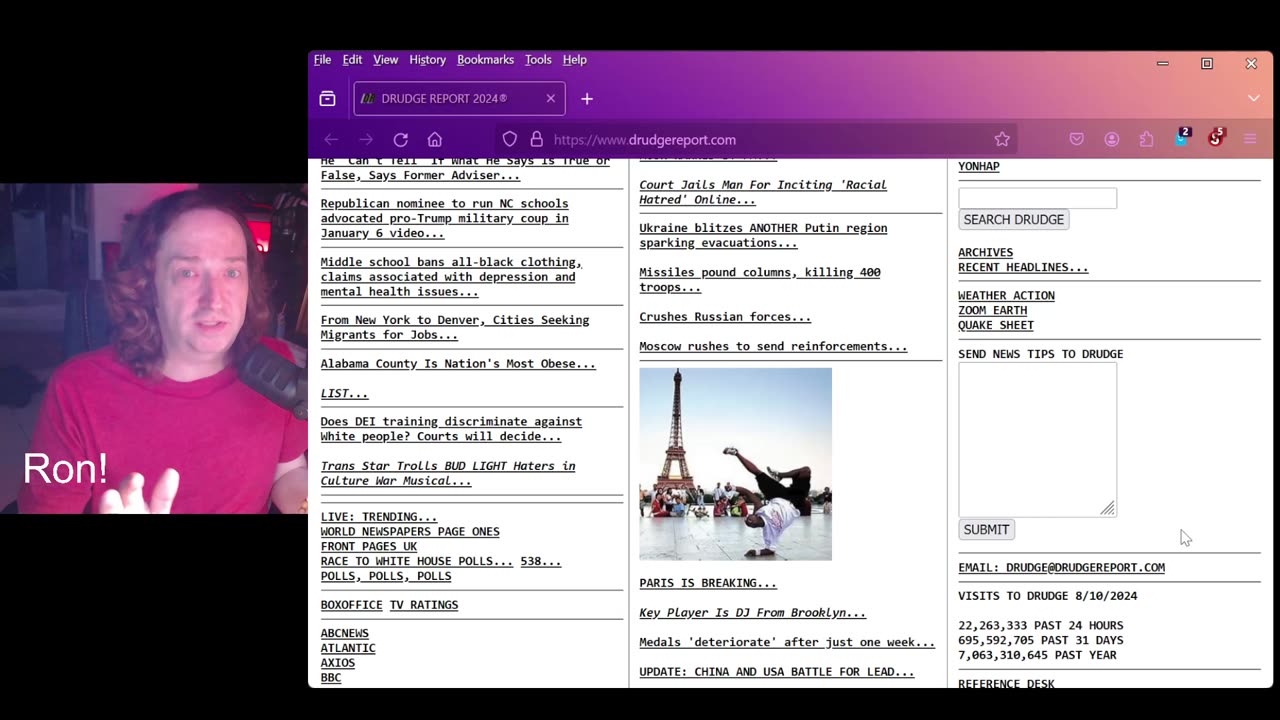1280x720 pixels.
Task: View site info via padlock icon
Action: click(537, 140)
